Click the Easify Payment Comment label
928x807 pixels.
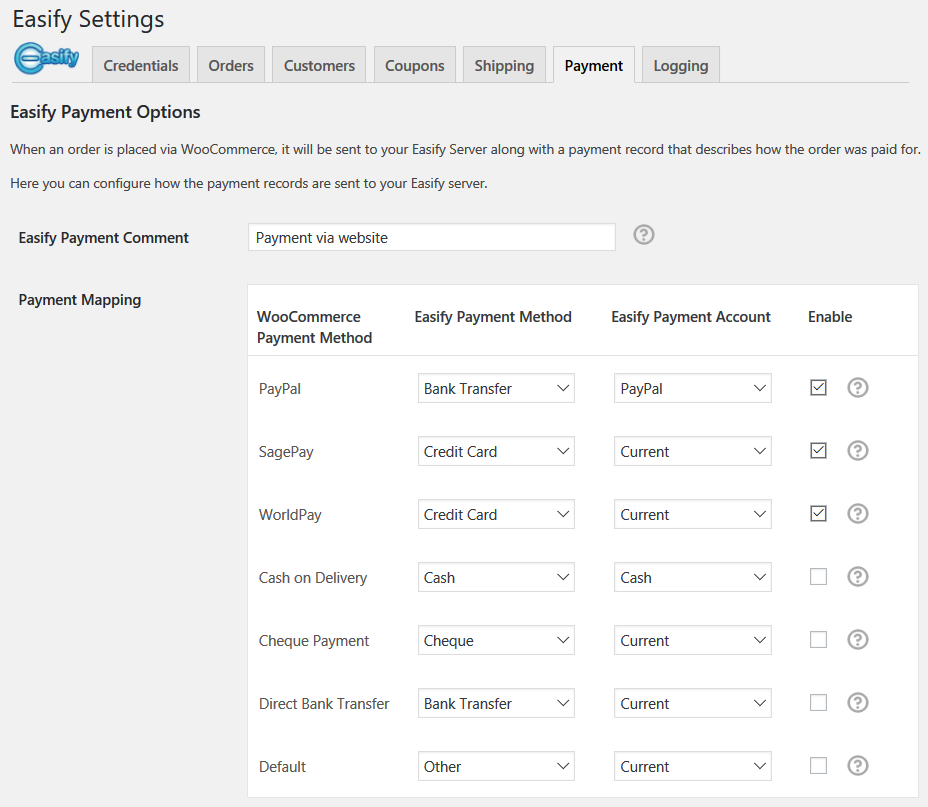click(104, 238)
